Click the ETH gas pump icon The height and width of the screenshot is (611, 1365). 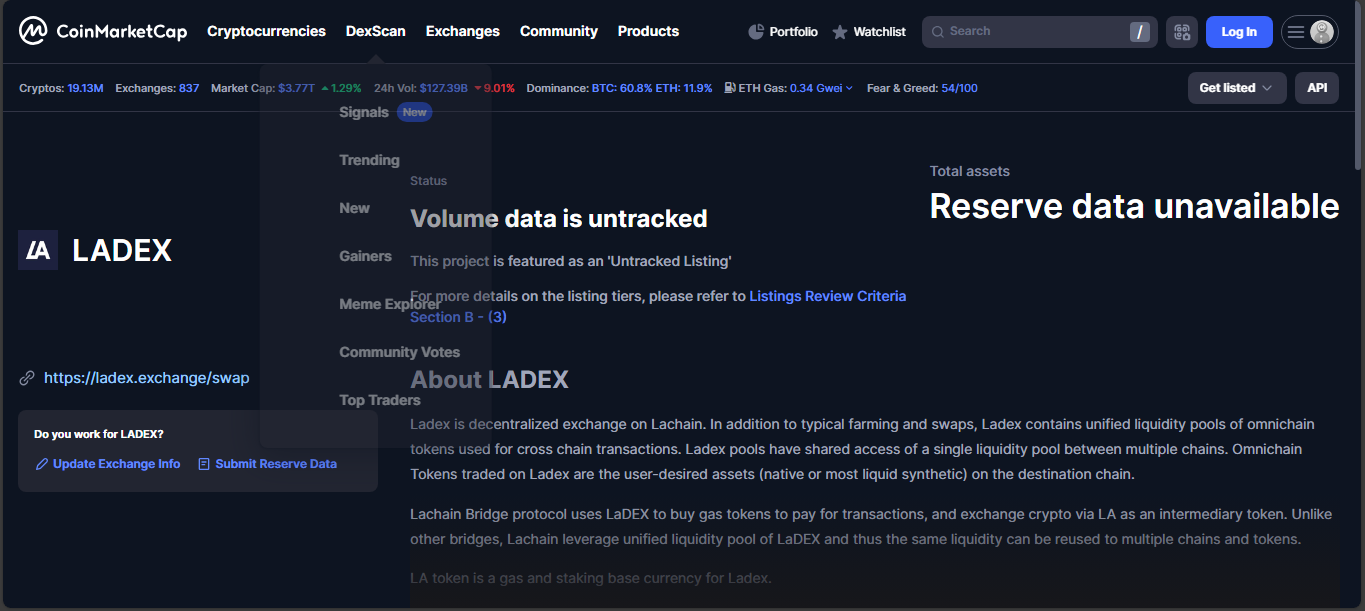coord(730,88)
